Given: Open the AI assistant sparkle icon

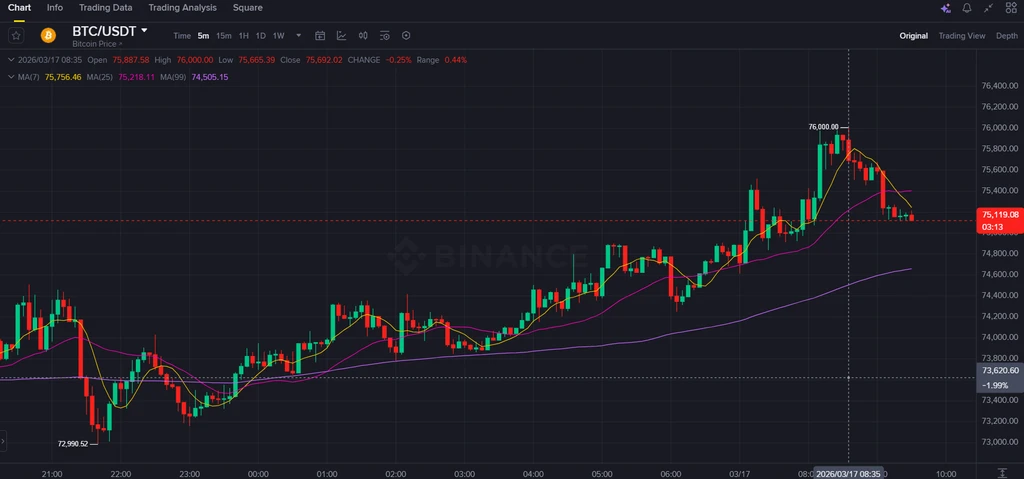Looking at the screenshot, I should coord(945,8).
